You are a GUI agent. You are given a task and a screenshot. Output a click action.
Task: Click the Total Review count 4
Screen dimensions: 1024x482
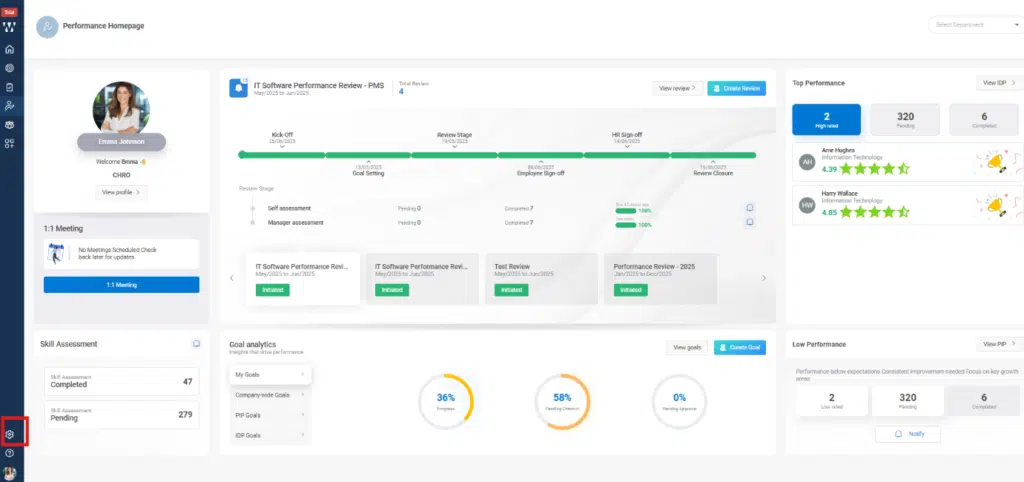coord(401,91)
